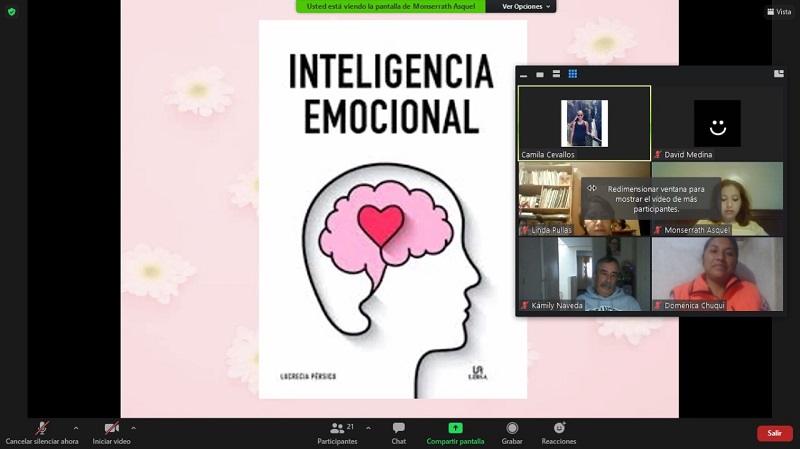This screenshot has width=800, height=449.
Task: Start recording with Grabar
Action: tap(512, 434)
